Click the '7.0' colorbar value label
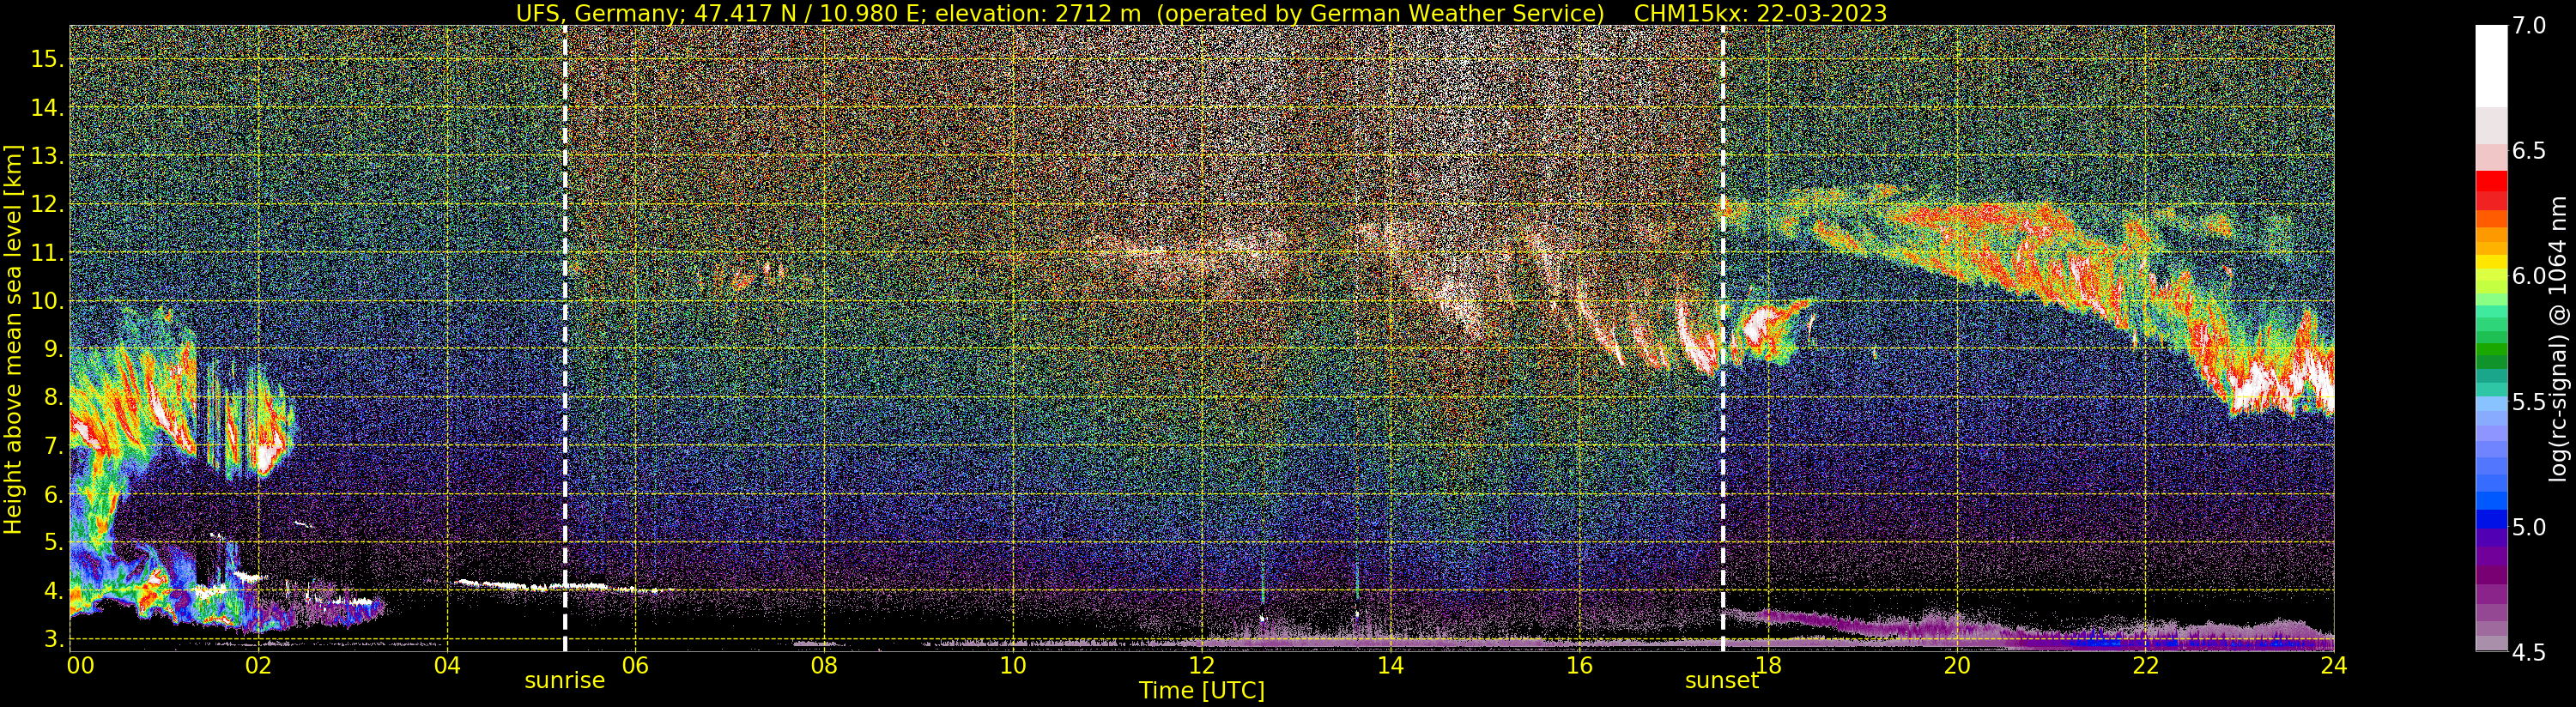This screenshot has width=2576, height=707. pos(2528,26)
